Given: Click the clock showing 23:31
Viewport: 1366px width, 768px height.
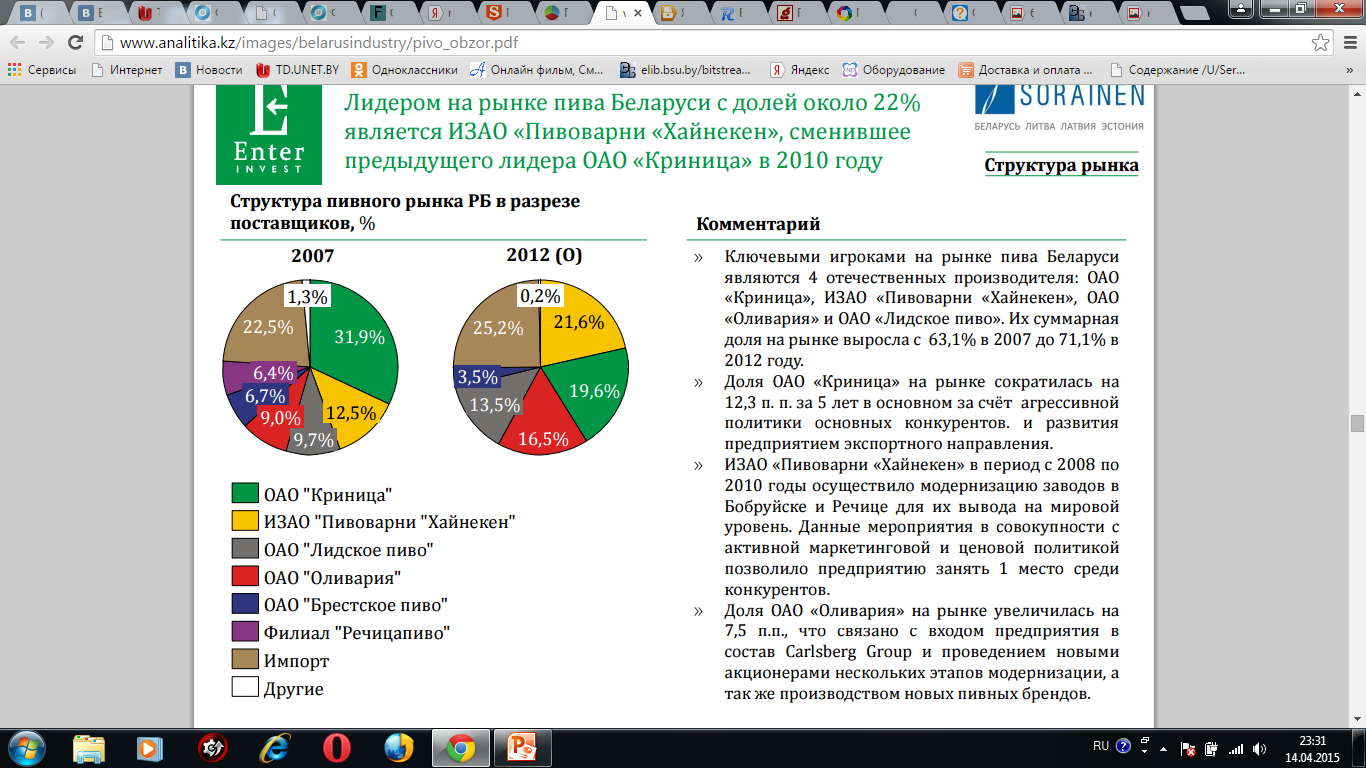Looking at the screenshot, I should pos(1312,748).
